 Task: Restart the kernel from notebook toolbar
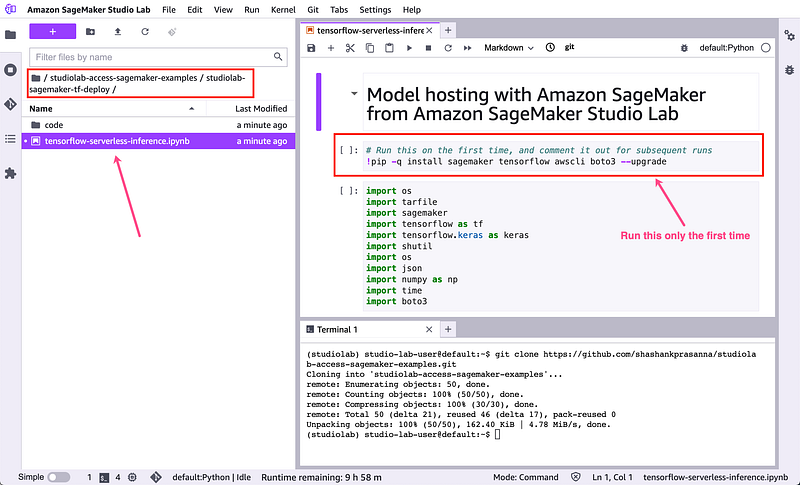(x=447, y=48)
